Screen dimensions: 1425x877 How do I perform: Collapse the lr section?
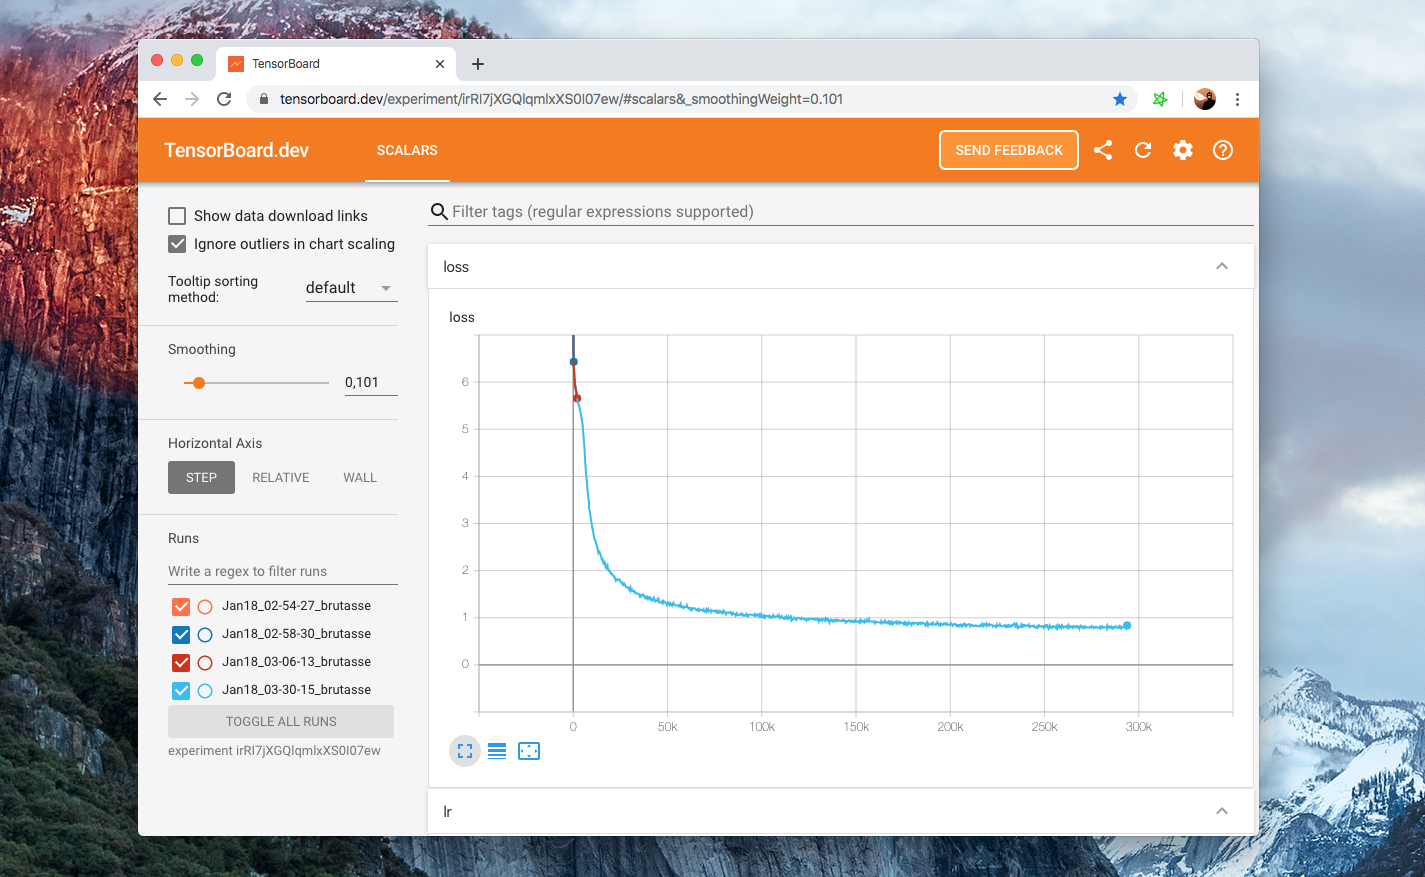coord(1221,811)
